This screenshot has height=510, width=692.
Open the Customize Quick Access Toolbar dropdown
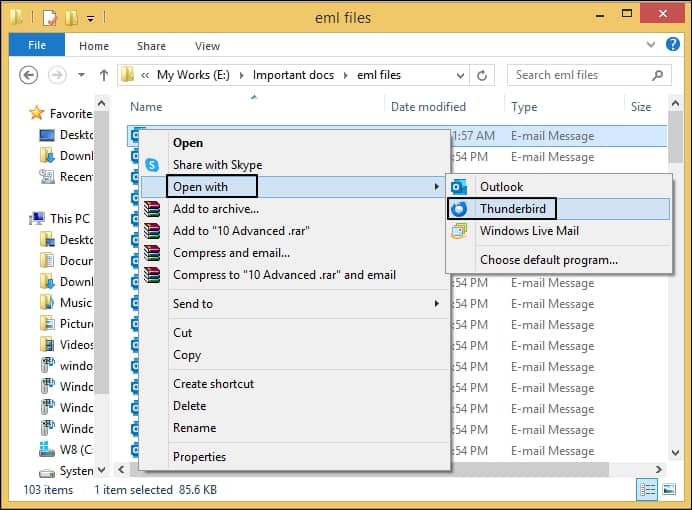click(x=90, y=19)
